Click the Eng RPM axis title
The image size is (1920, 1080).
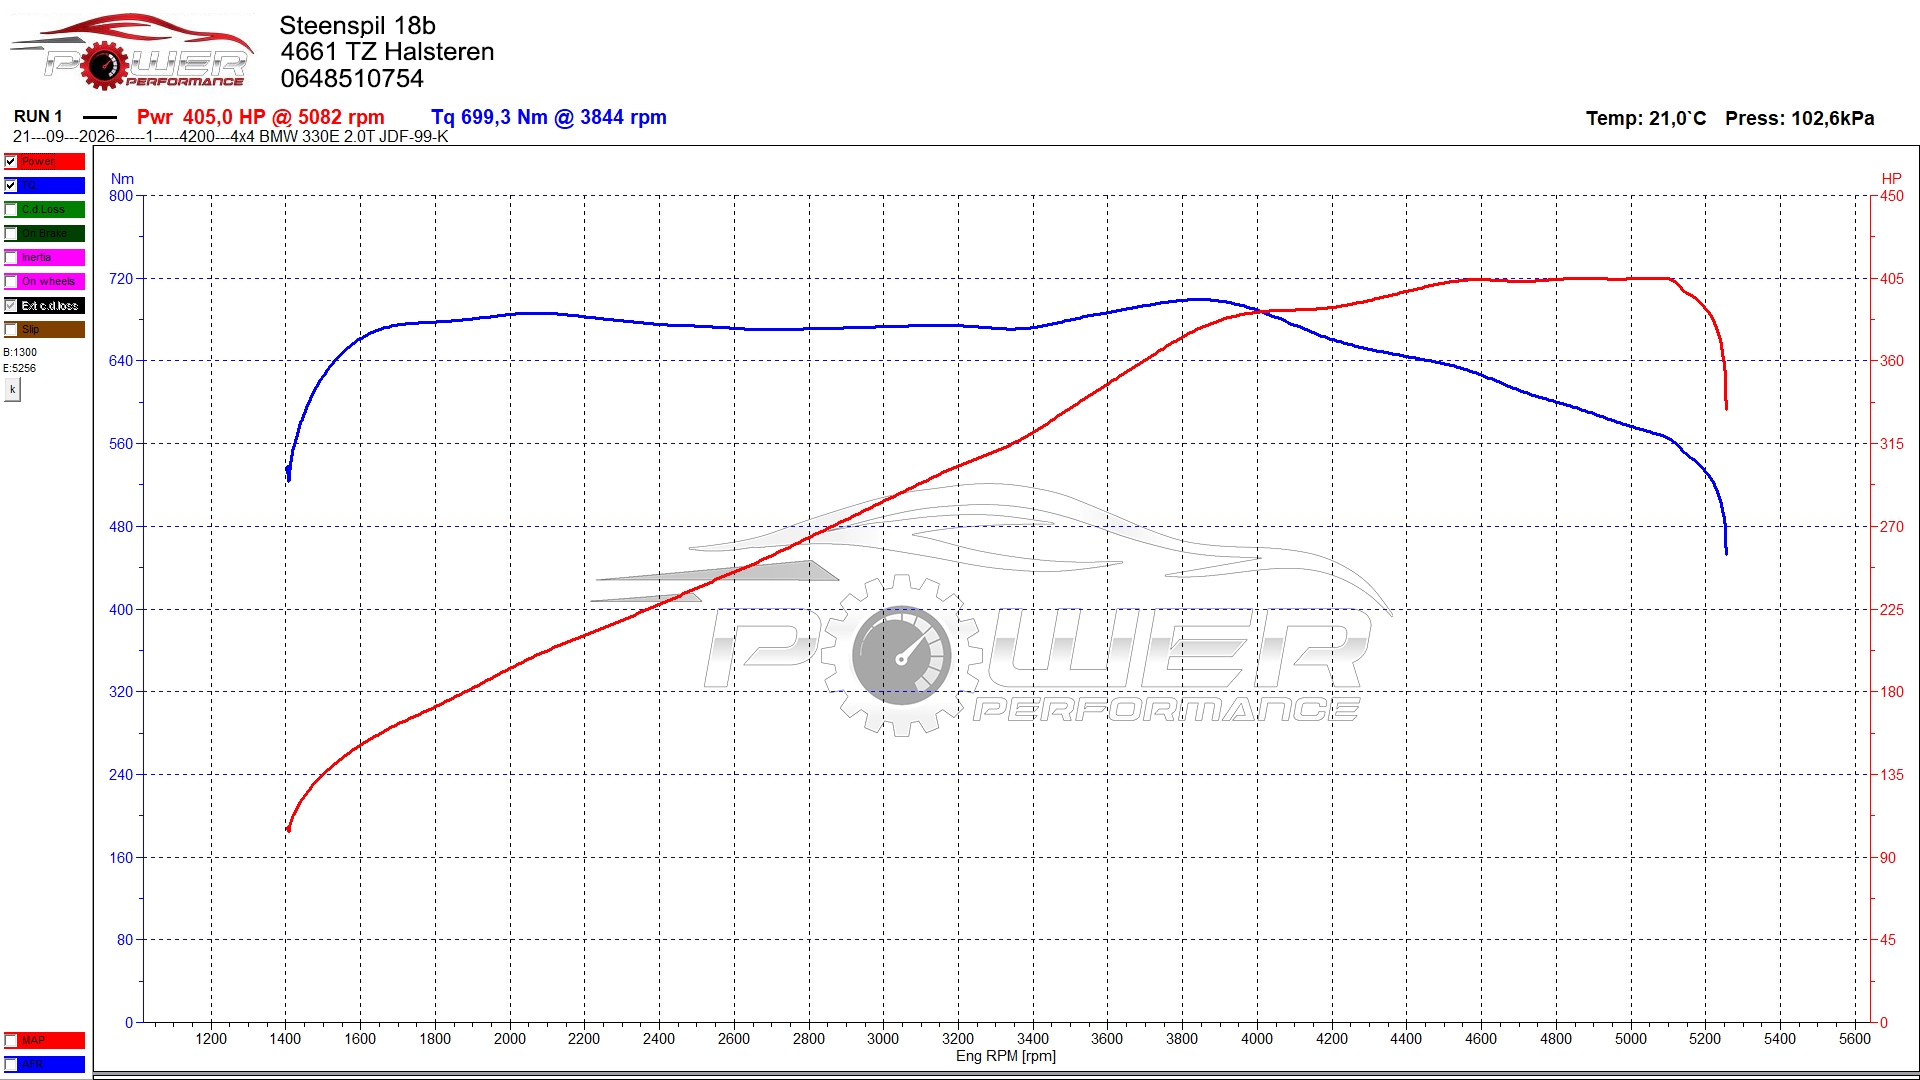pos(1005,1056)
